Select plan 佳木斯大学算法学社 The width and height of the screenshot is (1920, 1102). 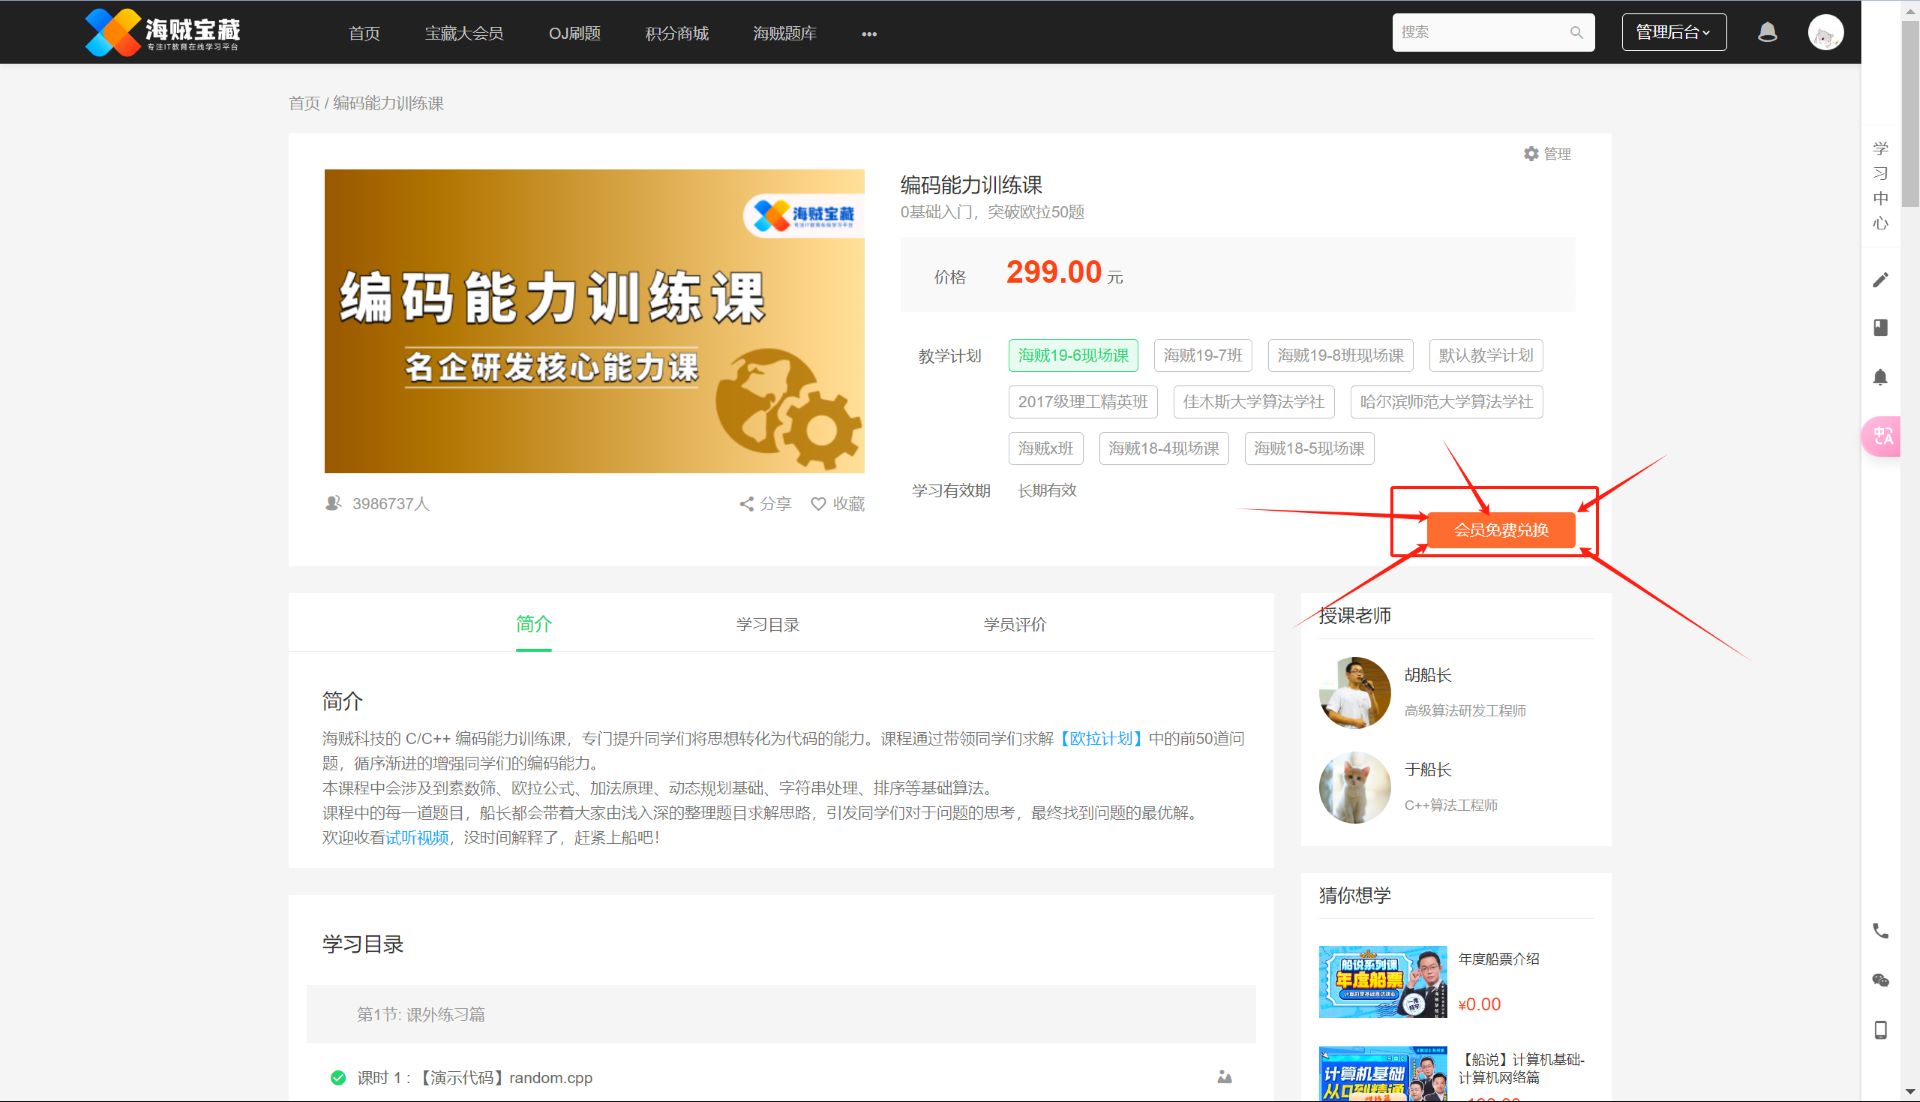(x=1253, y=401)
